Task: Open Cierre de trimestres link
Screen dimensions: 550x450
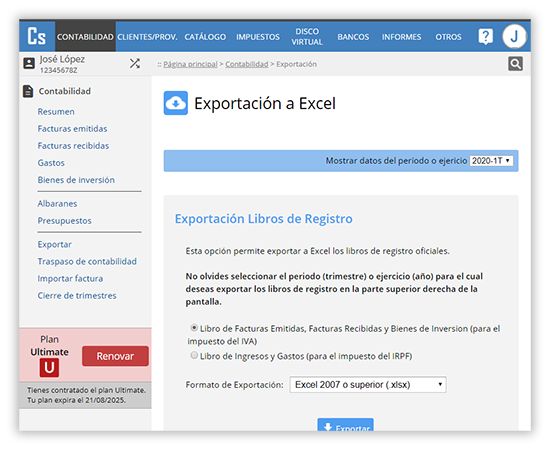Action: (x=77, y=296)
